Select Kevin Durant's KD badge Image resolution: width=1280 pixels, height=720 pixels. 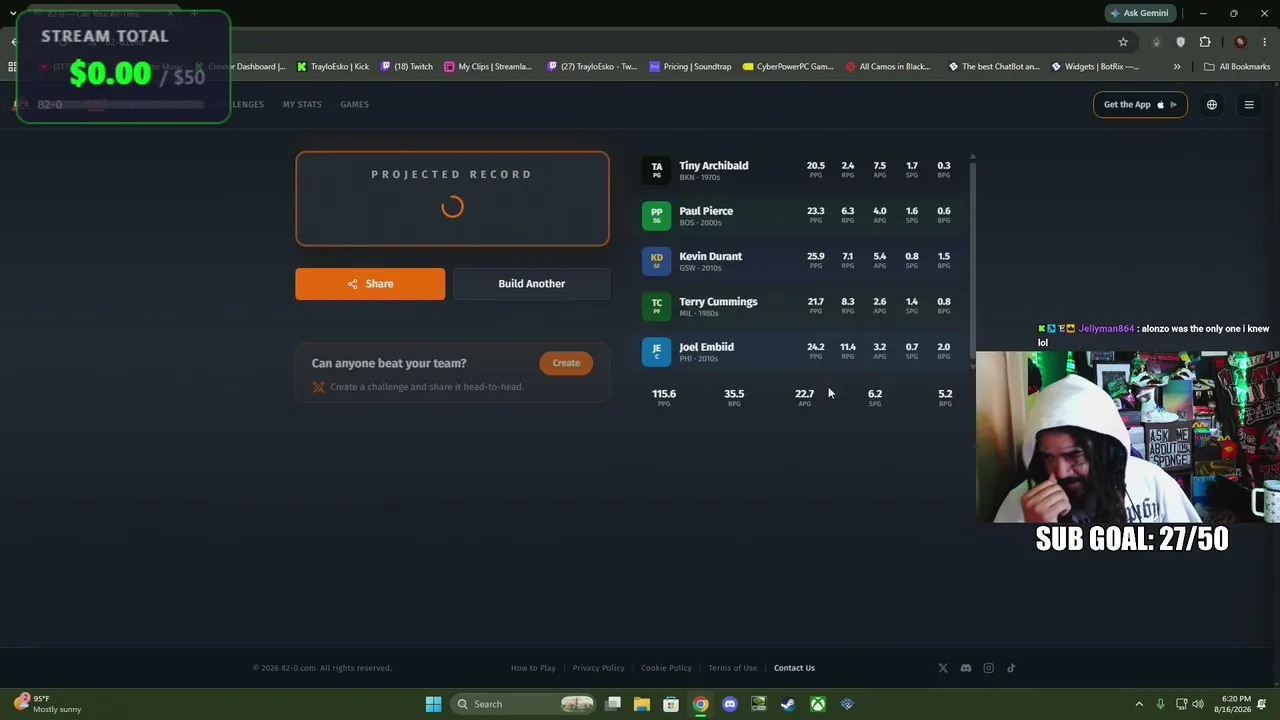(657, 261)
